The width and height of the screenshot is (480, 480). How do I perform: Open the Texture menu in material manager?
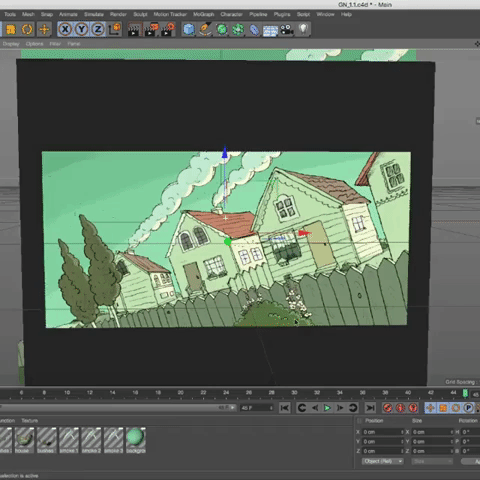[30, 421]
